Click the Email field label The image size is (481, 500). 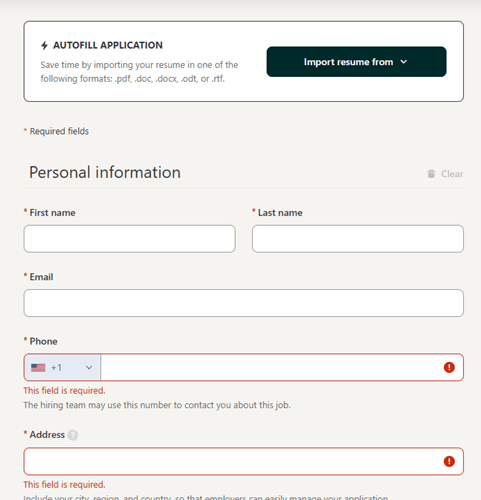pyautogui.click(x=41, y=277)
